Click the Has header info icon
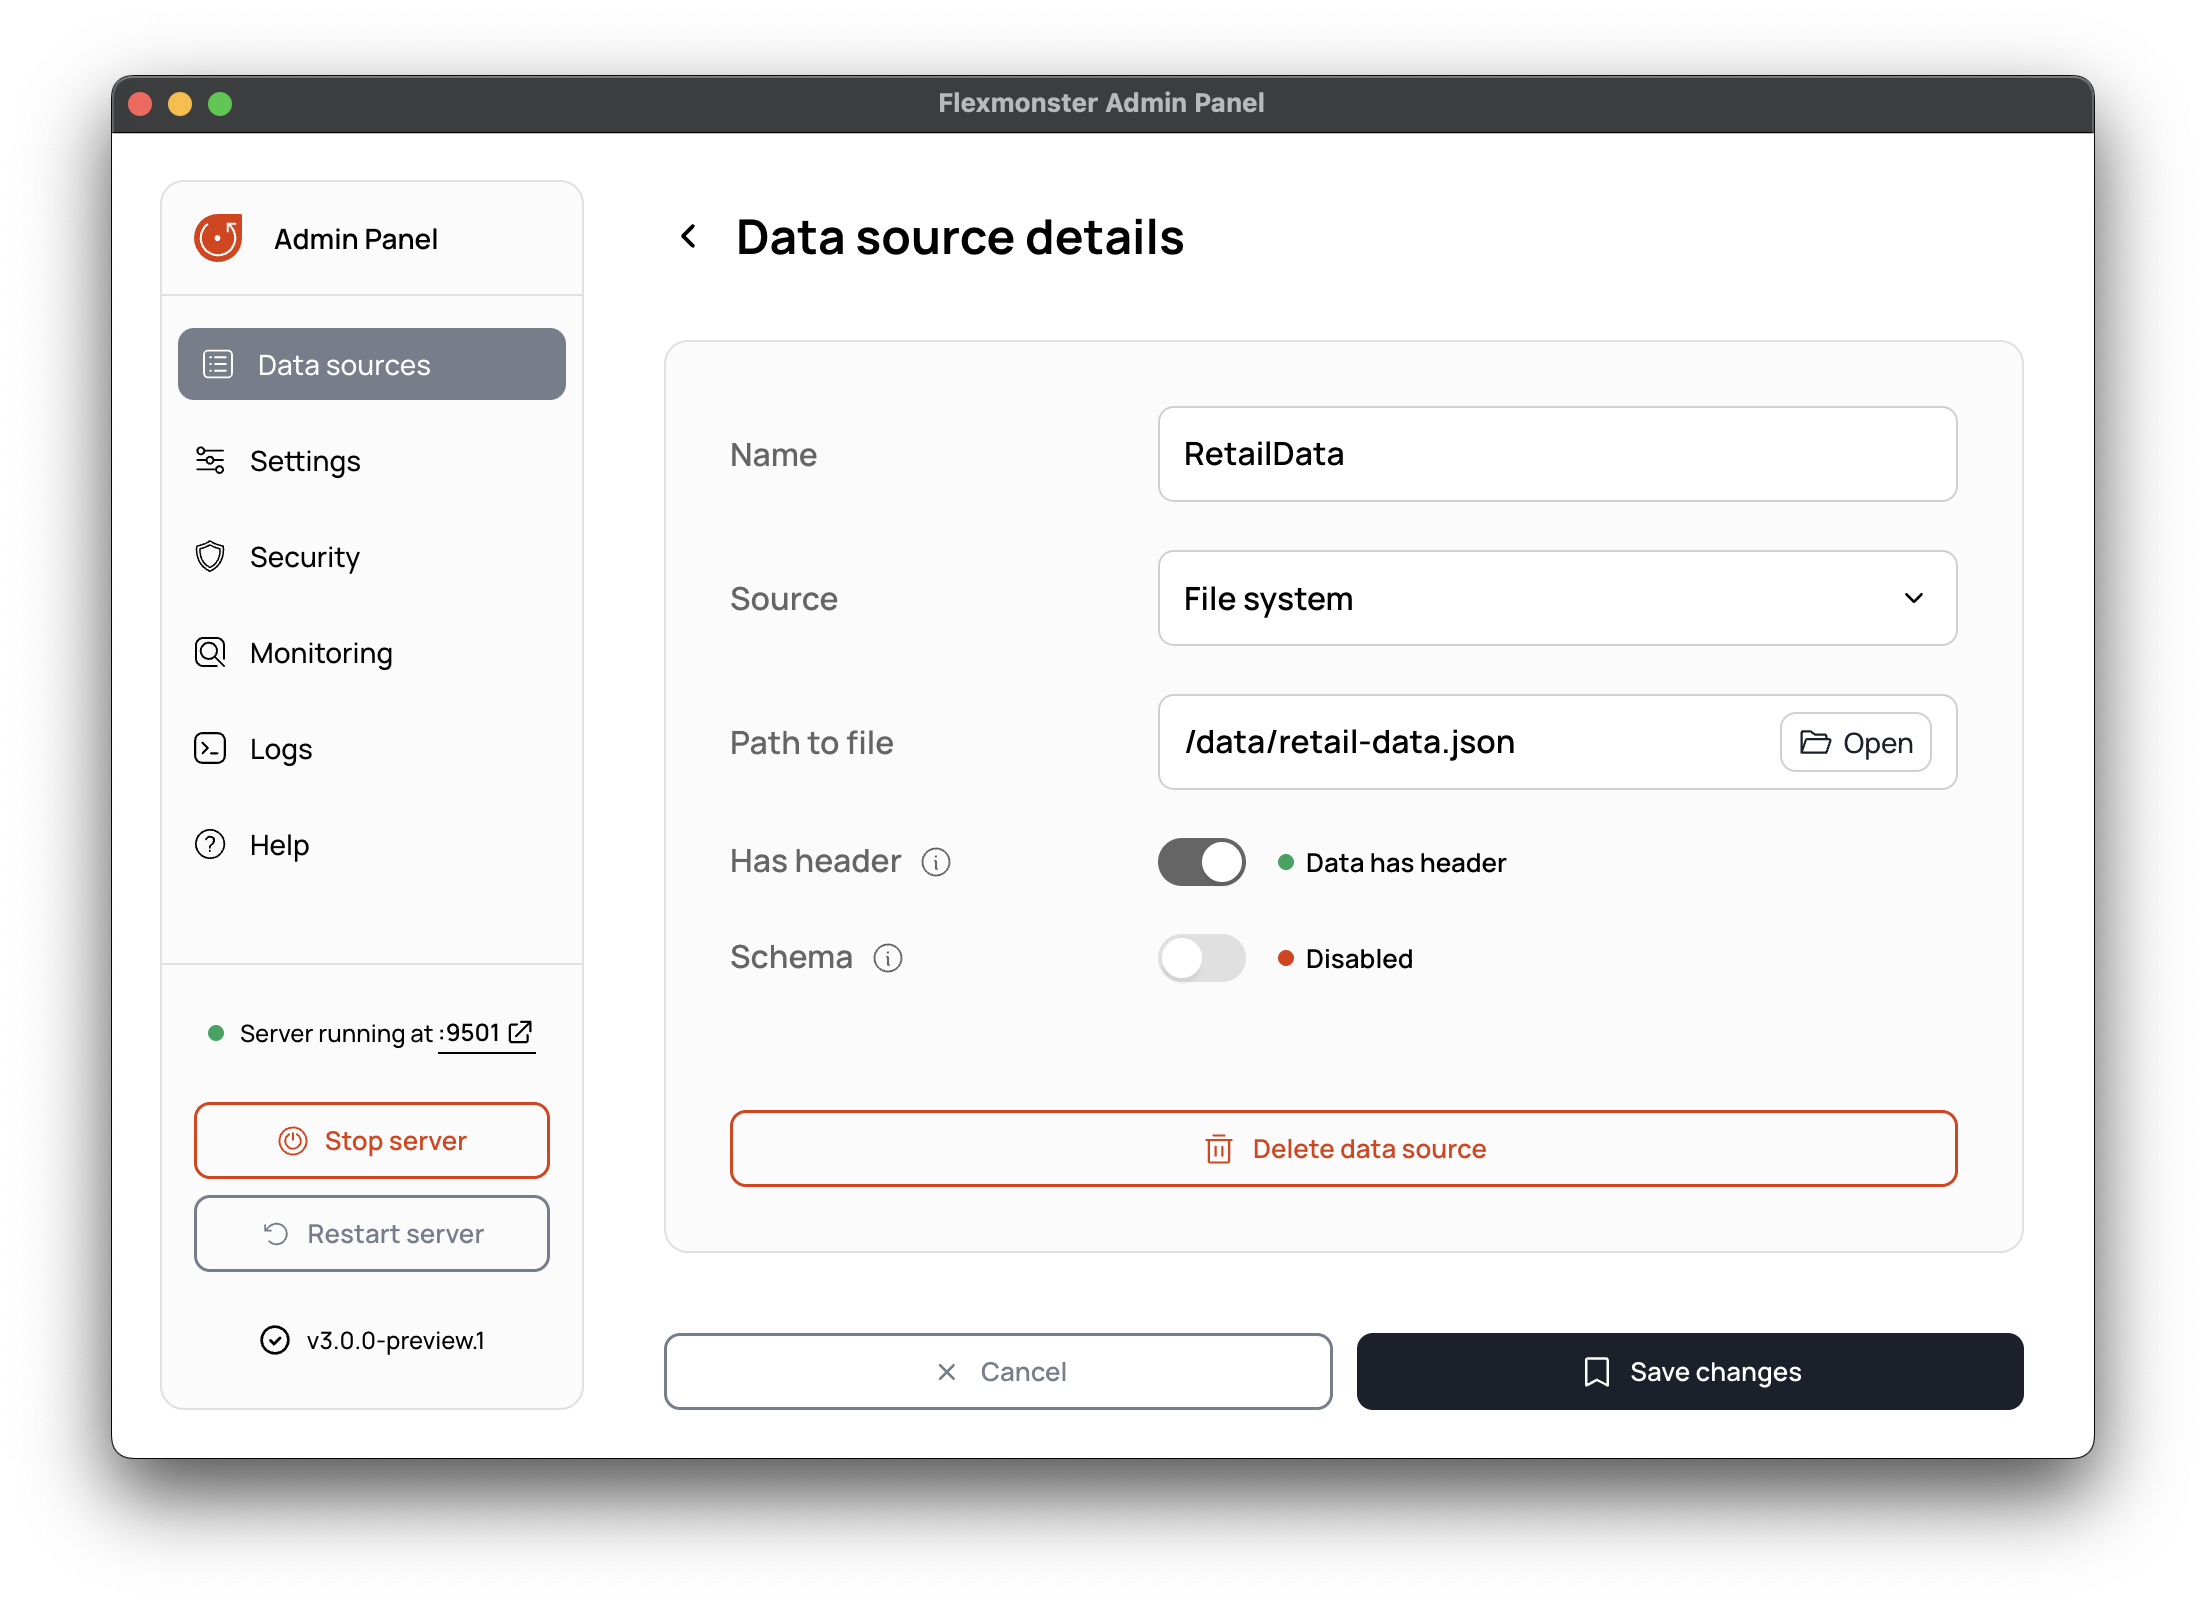Viewport: 2206px width, 1606px height. (935, 862)
